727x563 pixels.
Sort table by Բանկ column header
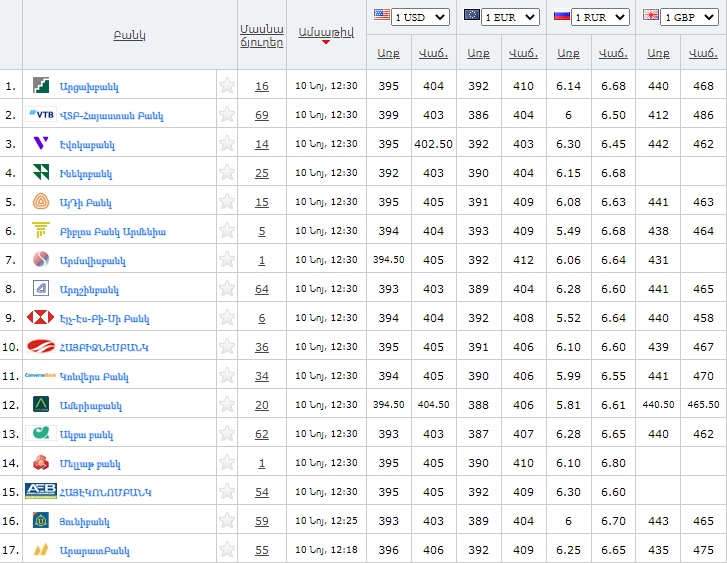(x=130, y=35)
